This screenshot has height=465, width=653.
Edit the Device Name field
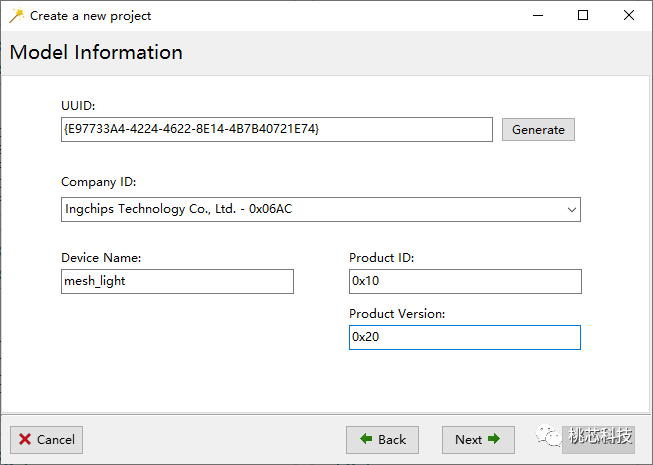177,281
